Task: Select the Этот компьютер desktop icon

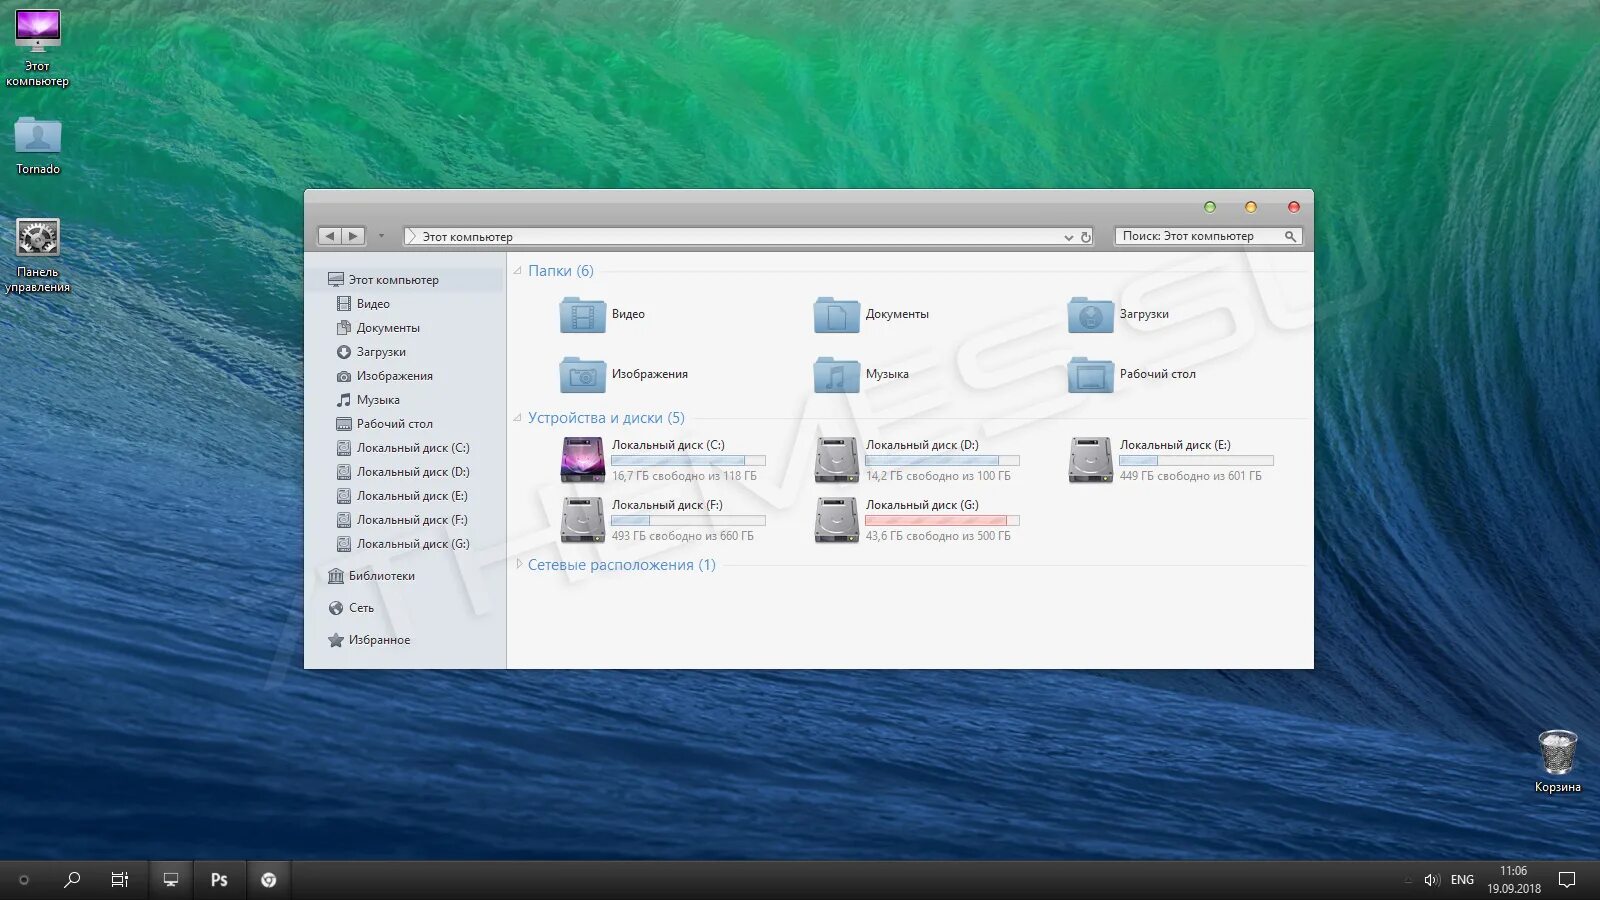Action: click(x=38, y=48)
